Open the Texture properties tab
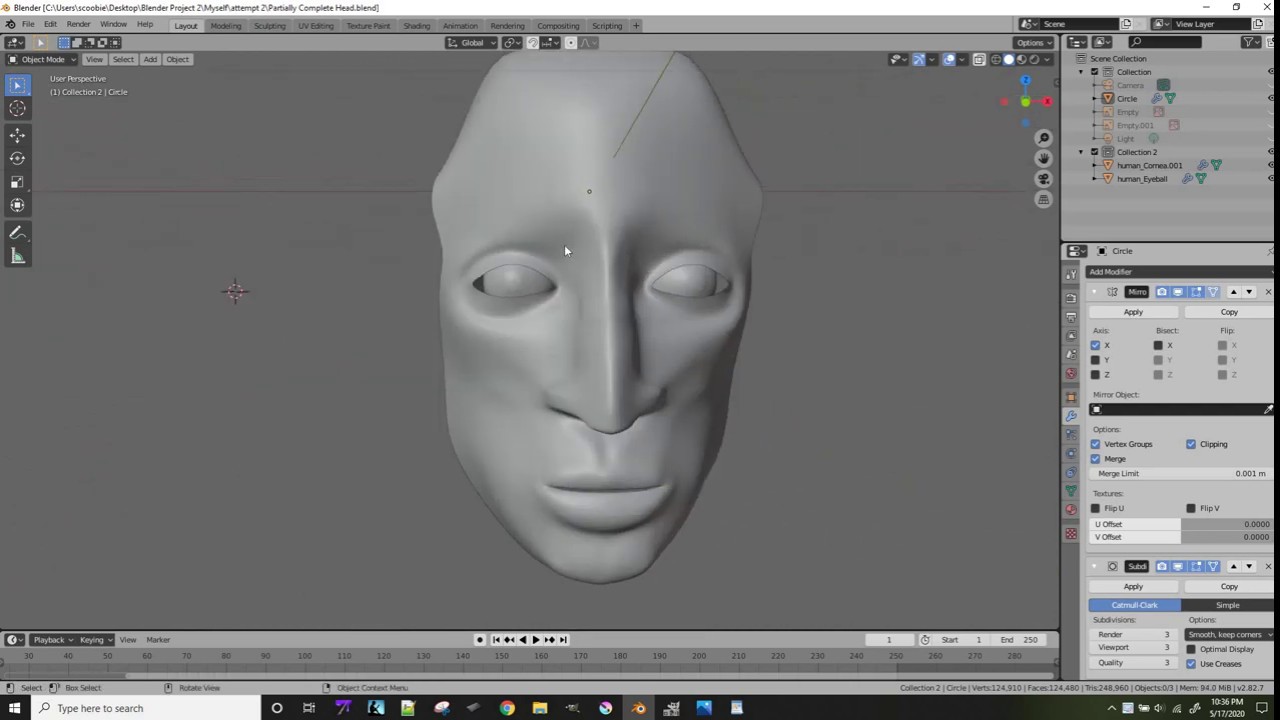This screenshot has height=720, width=1280. [x=1071, y=534]
